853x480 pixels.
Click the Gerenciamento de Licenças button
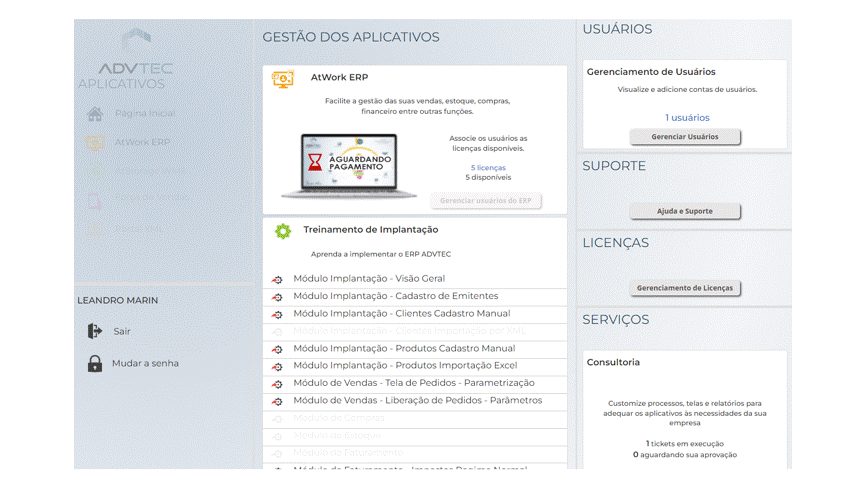(x=685, y=288)
